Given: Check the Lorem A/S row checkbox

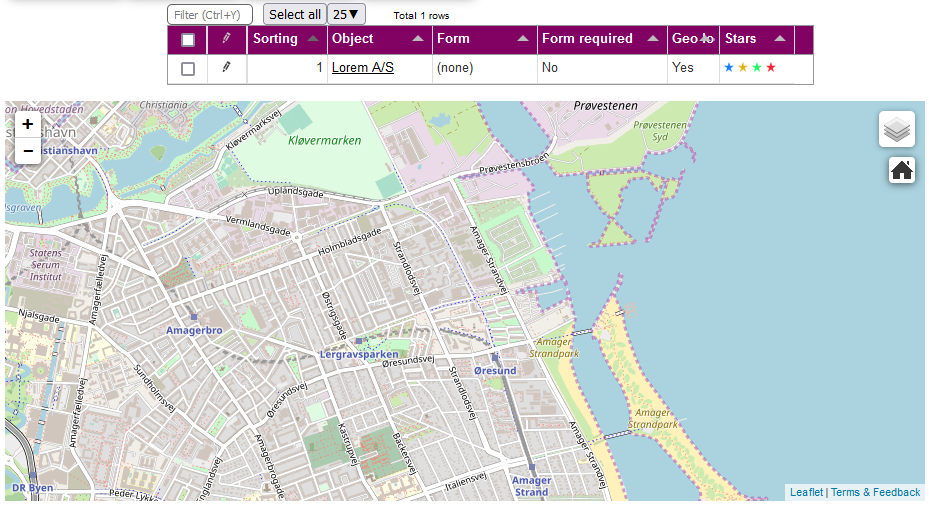Looking at the screenshot, I should coord(188,68).
